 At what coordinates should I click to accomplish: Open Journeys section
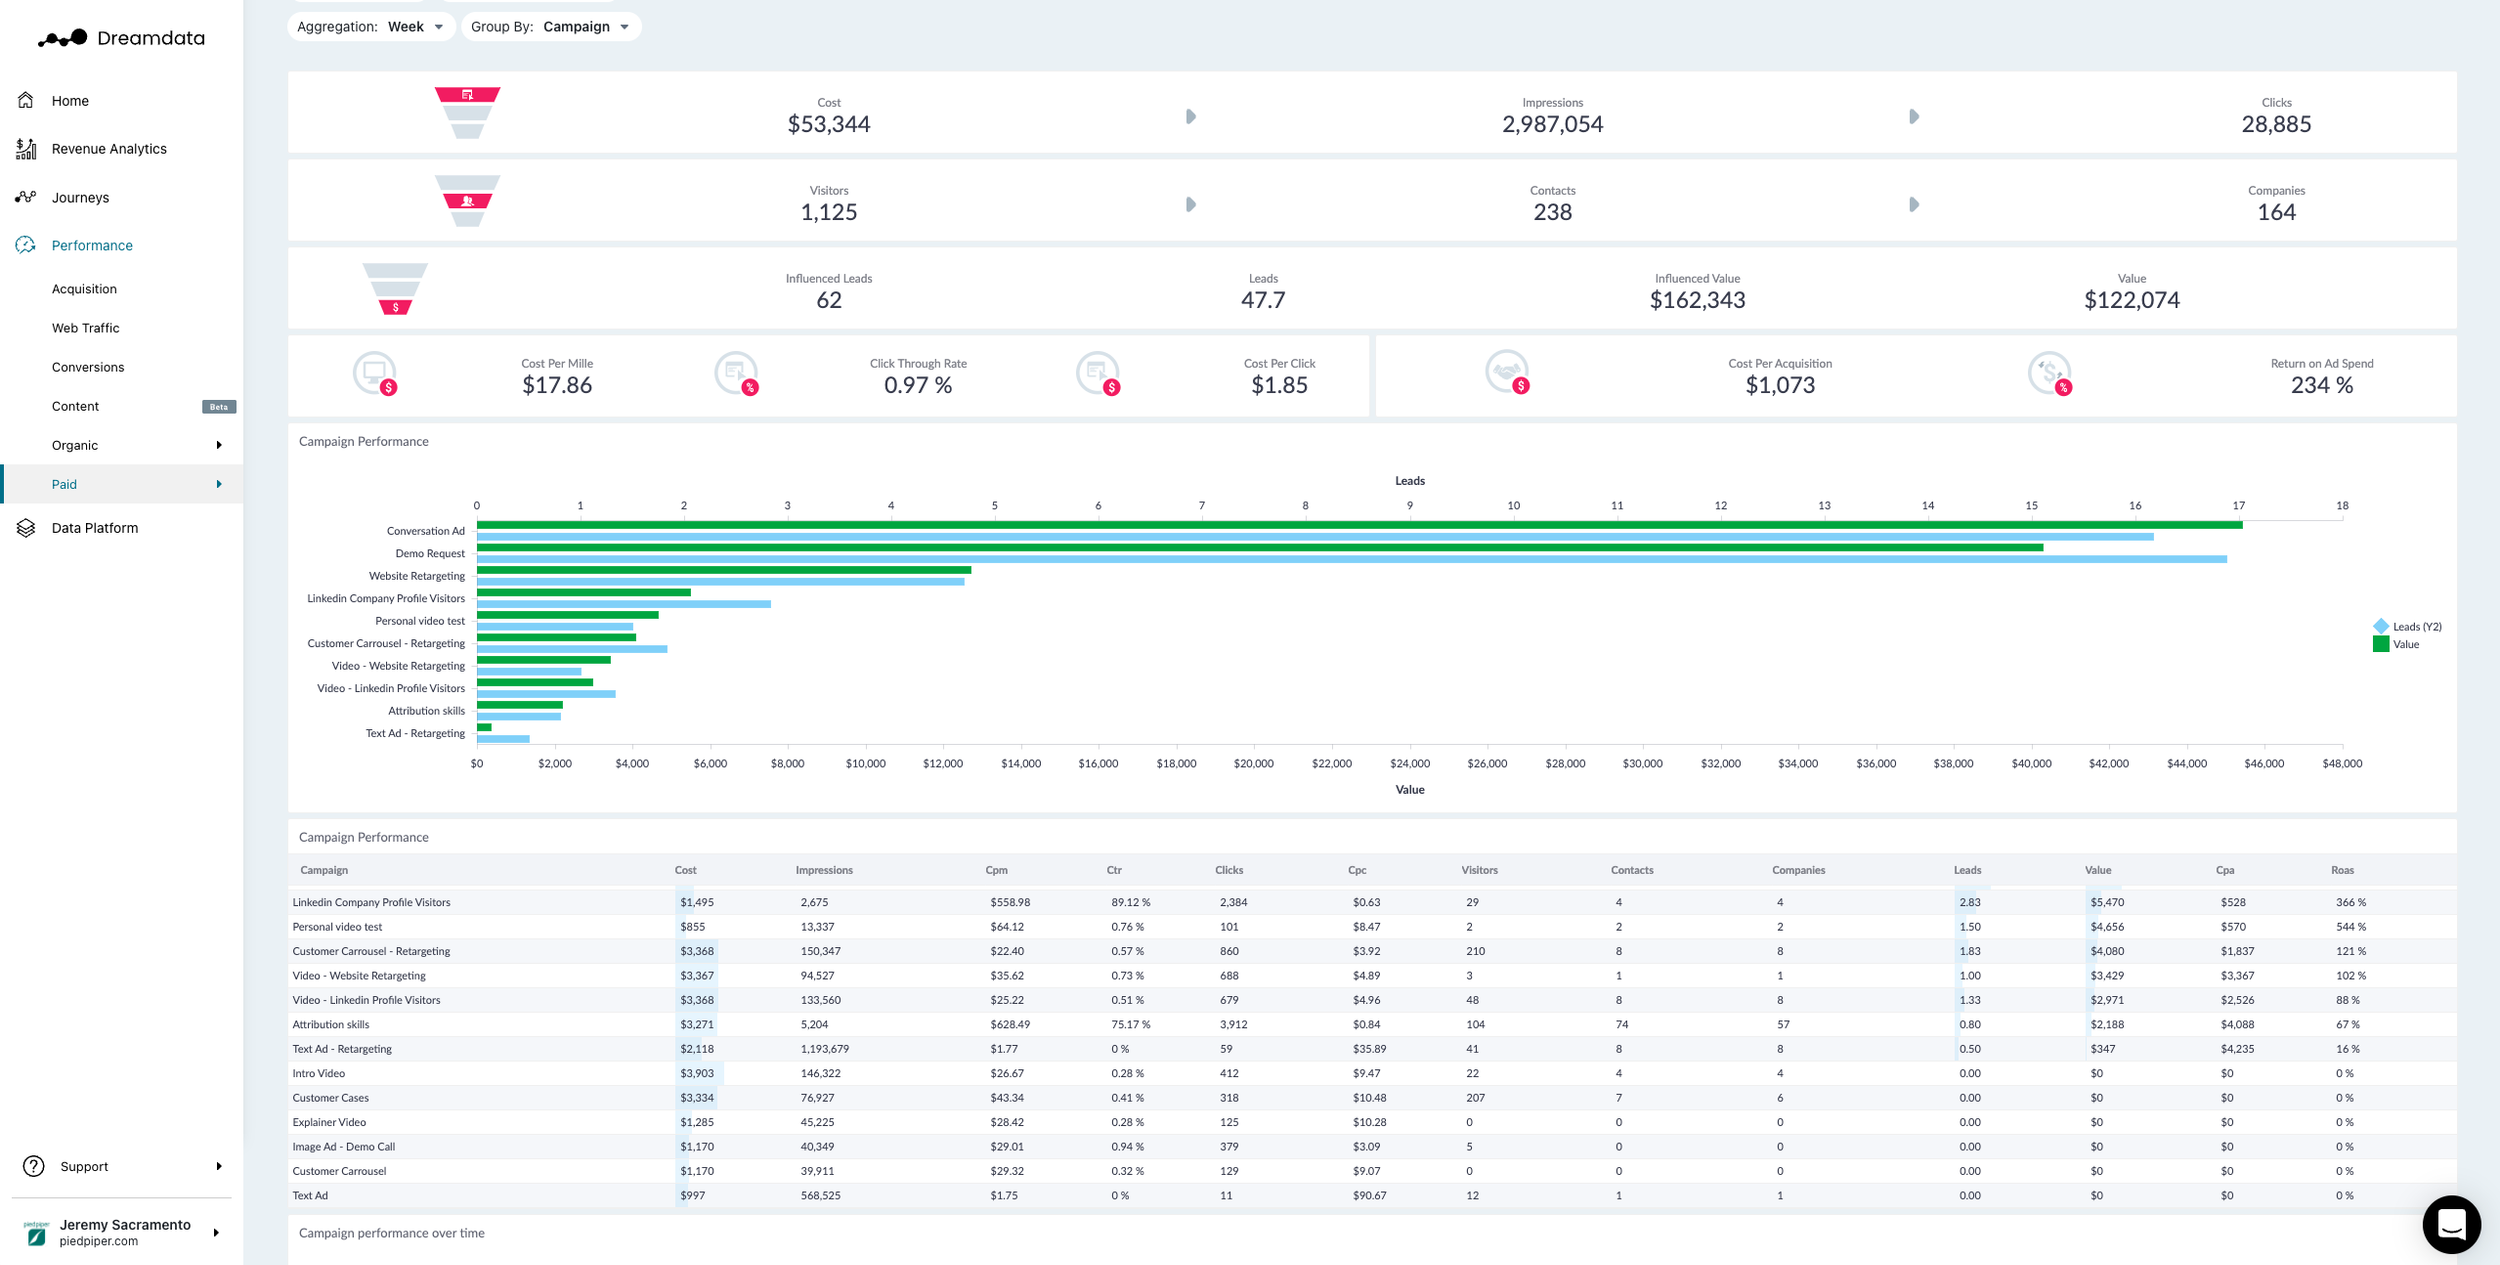tap(80, 198)
